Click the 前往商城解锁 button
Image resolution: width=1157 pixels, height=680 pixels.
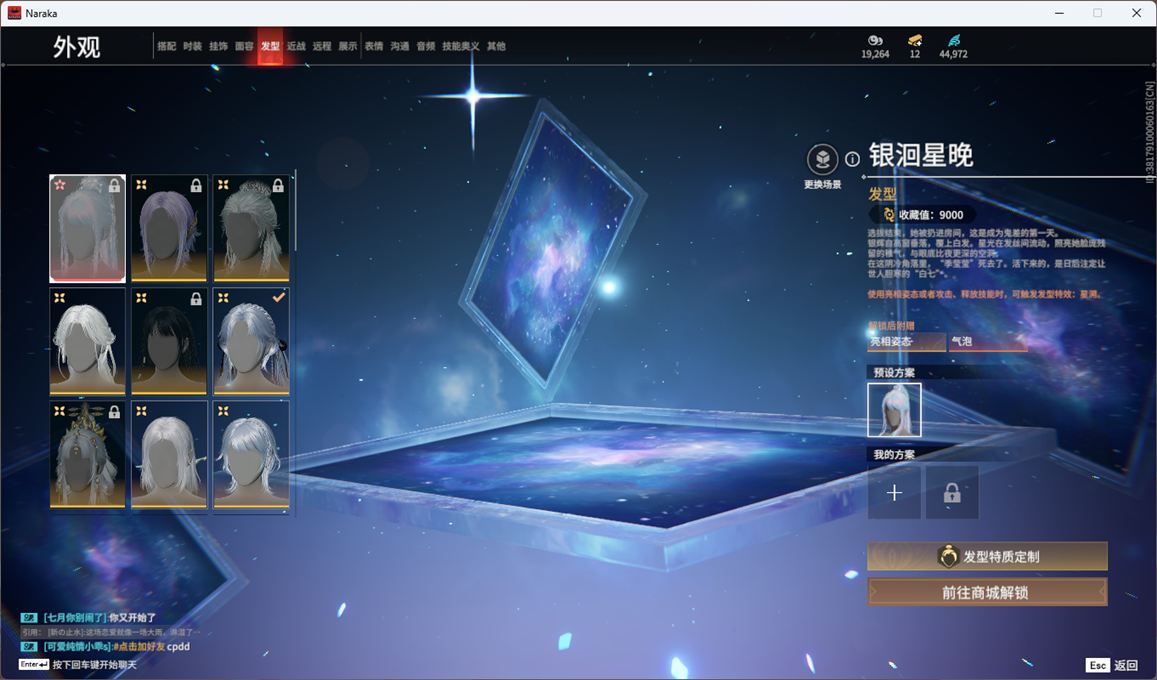point(987,592)
